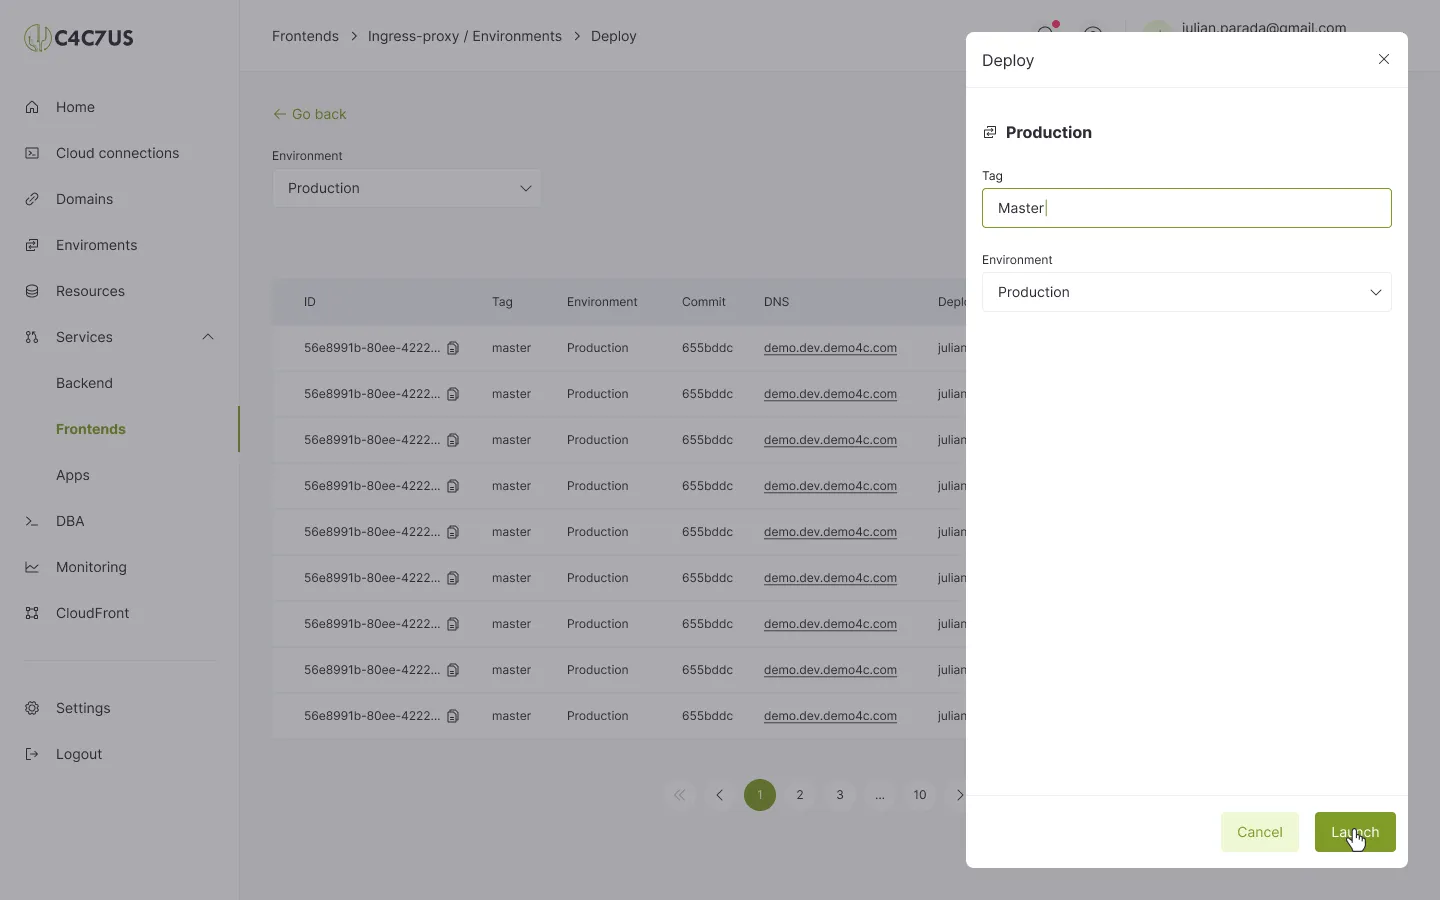Select page 2 in pagination
The height and width of the screenshot is (900, 1440).
coord(800,795)
